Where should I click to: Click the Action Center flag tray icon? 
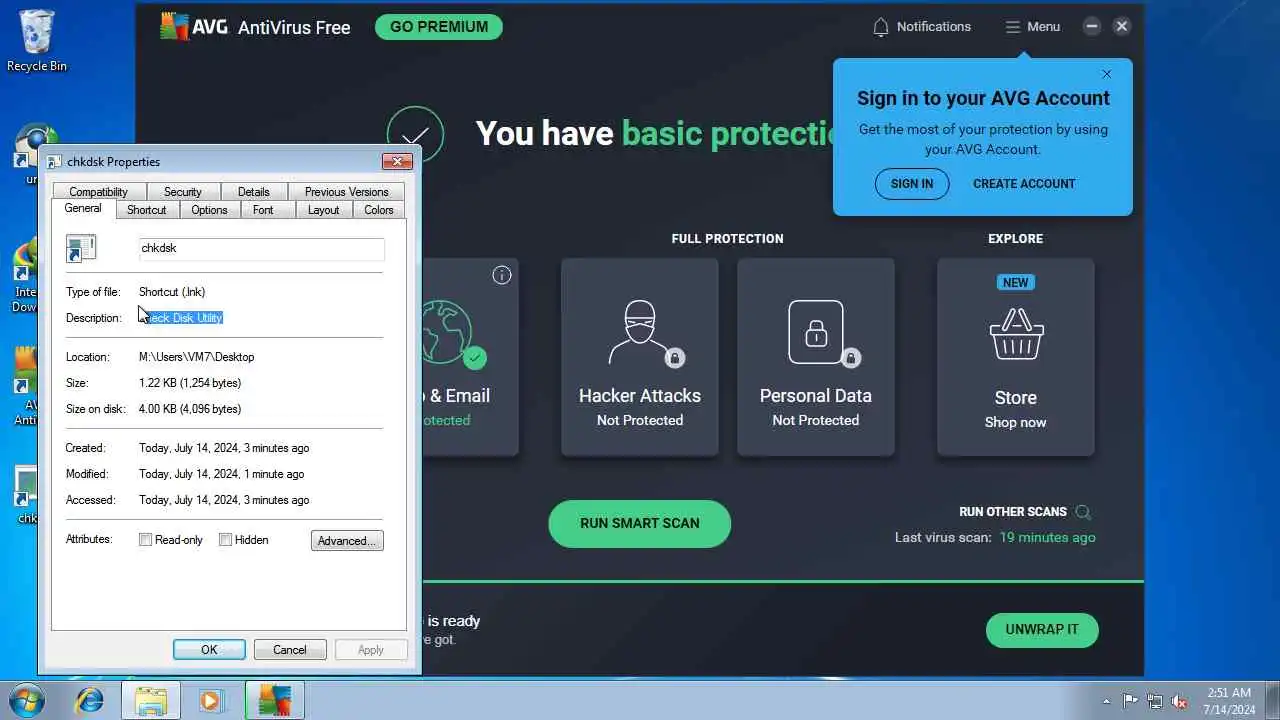click(x=1131, y=701)
